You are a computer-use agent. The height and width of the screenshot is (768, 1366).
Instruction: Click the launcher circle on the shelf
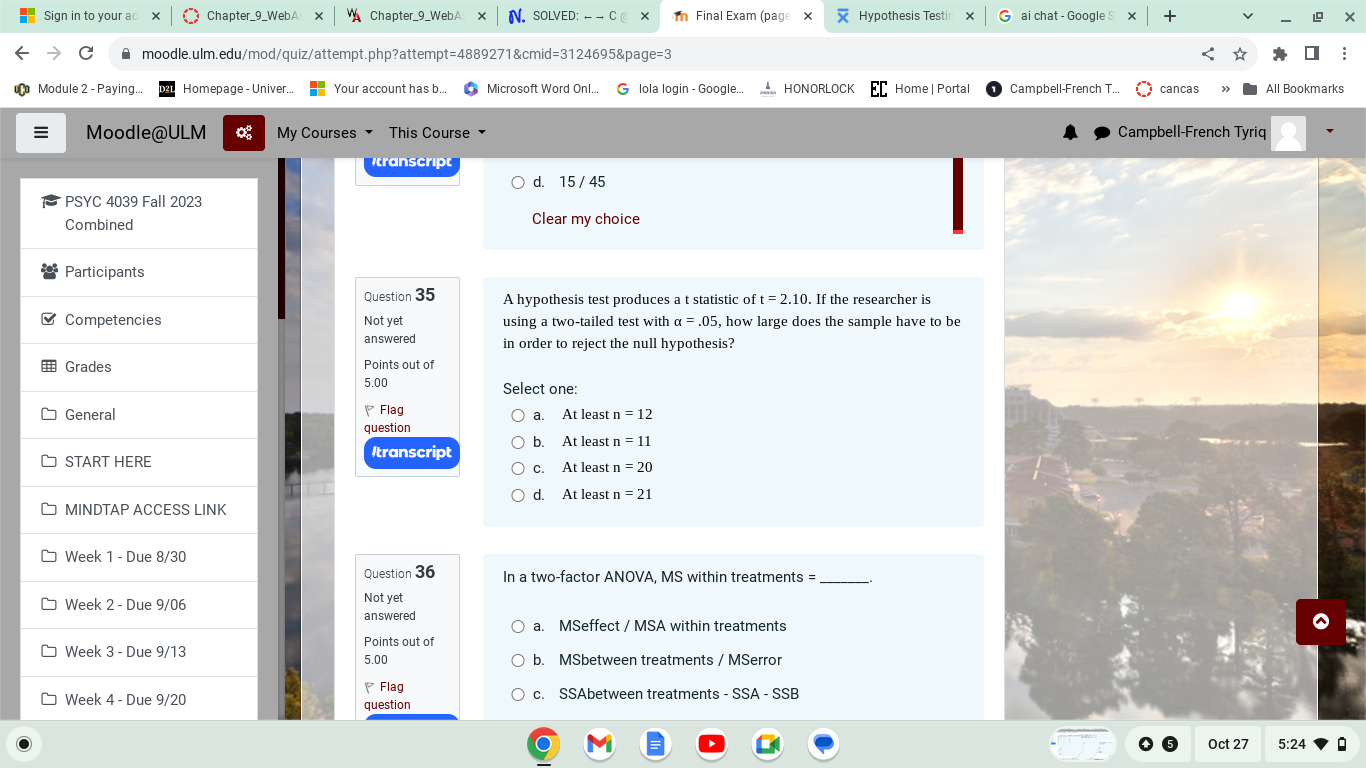click(x=24, y=744)
